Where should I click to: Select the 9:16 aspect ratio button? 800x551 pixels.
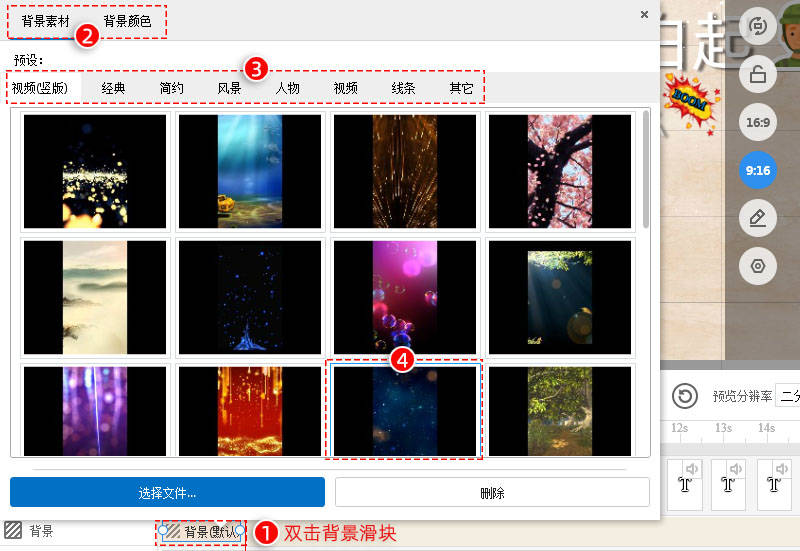(x=758, y=170)
